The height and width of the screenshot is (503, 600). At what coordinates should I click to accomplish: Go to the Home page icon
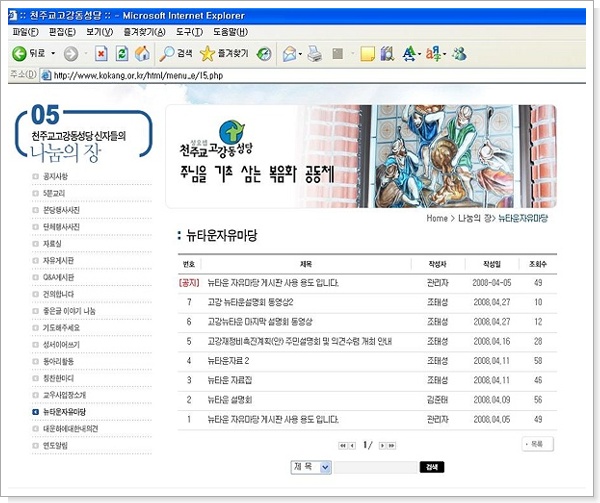tap(142, 54)
